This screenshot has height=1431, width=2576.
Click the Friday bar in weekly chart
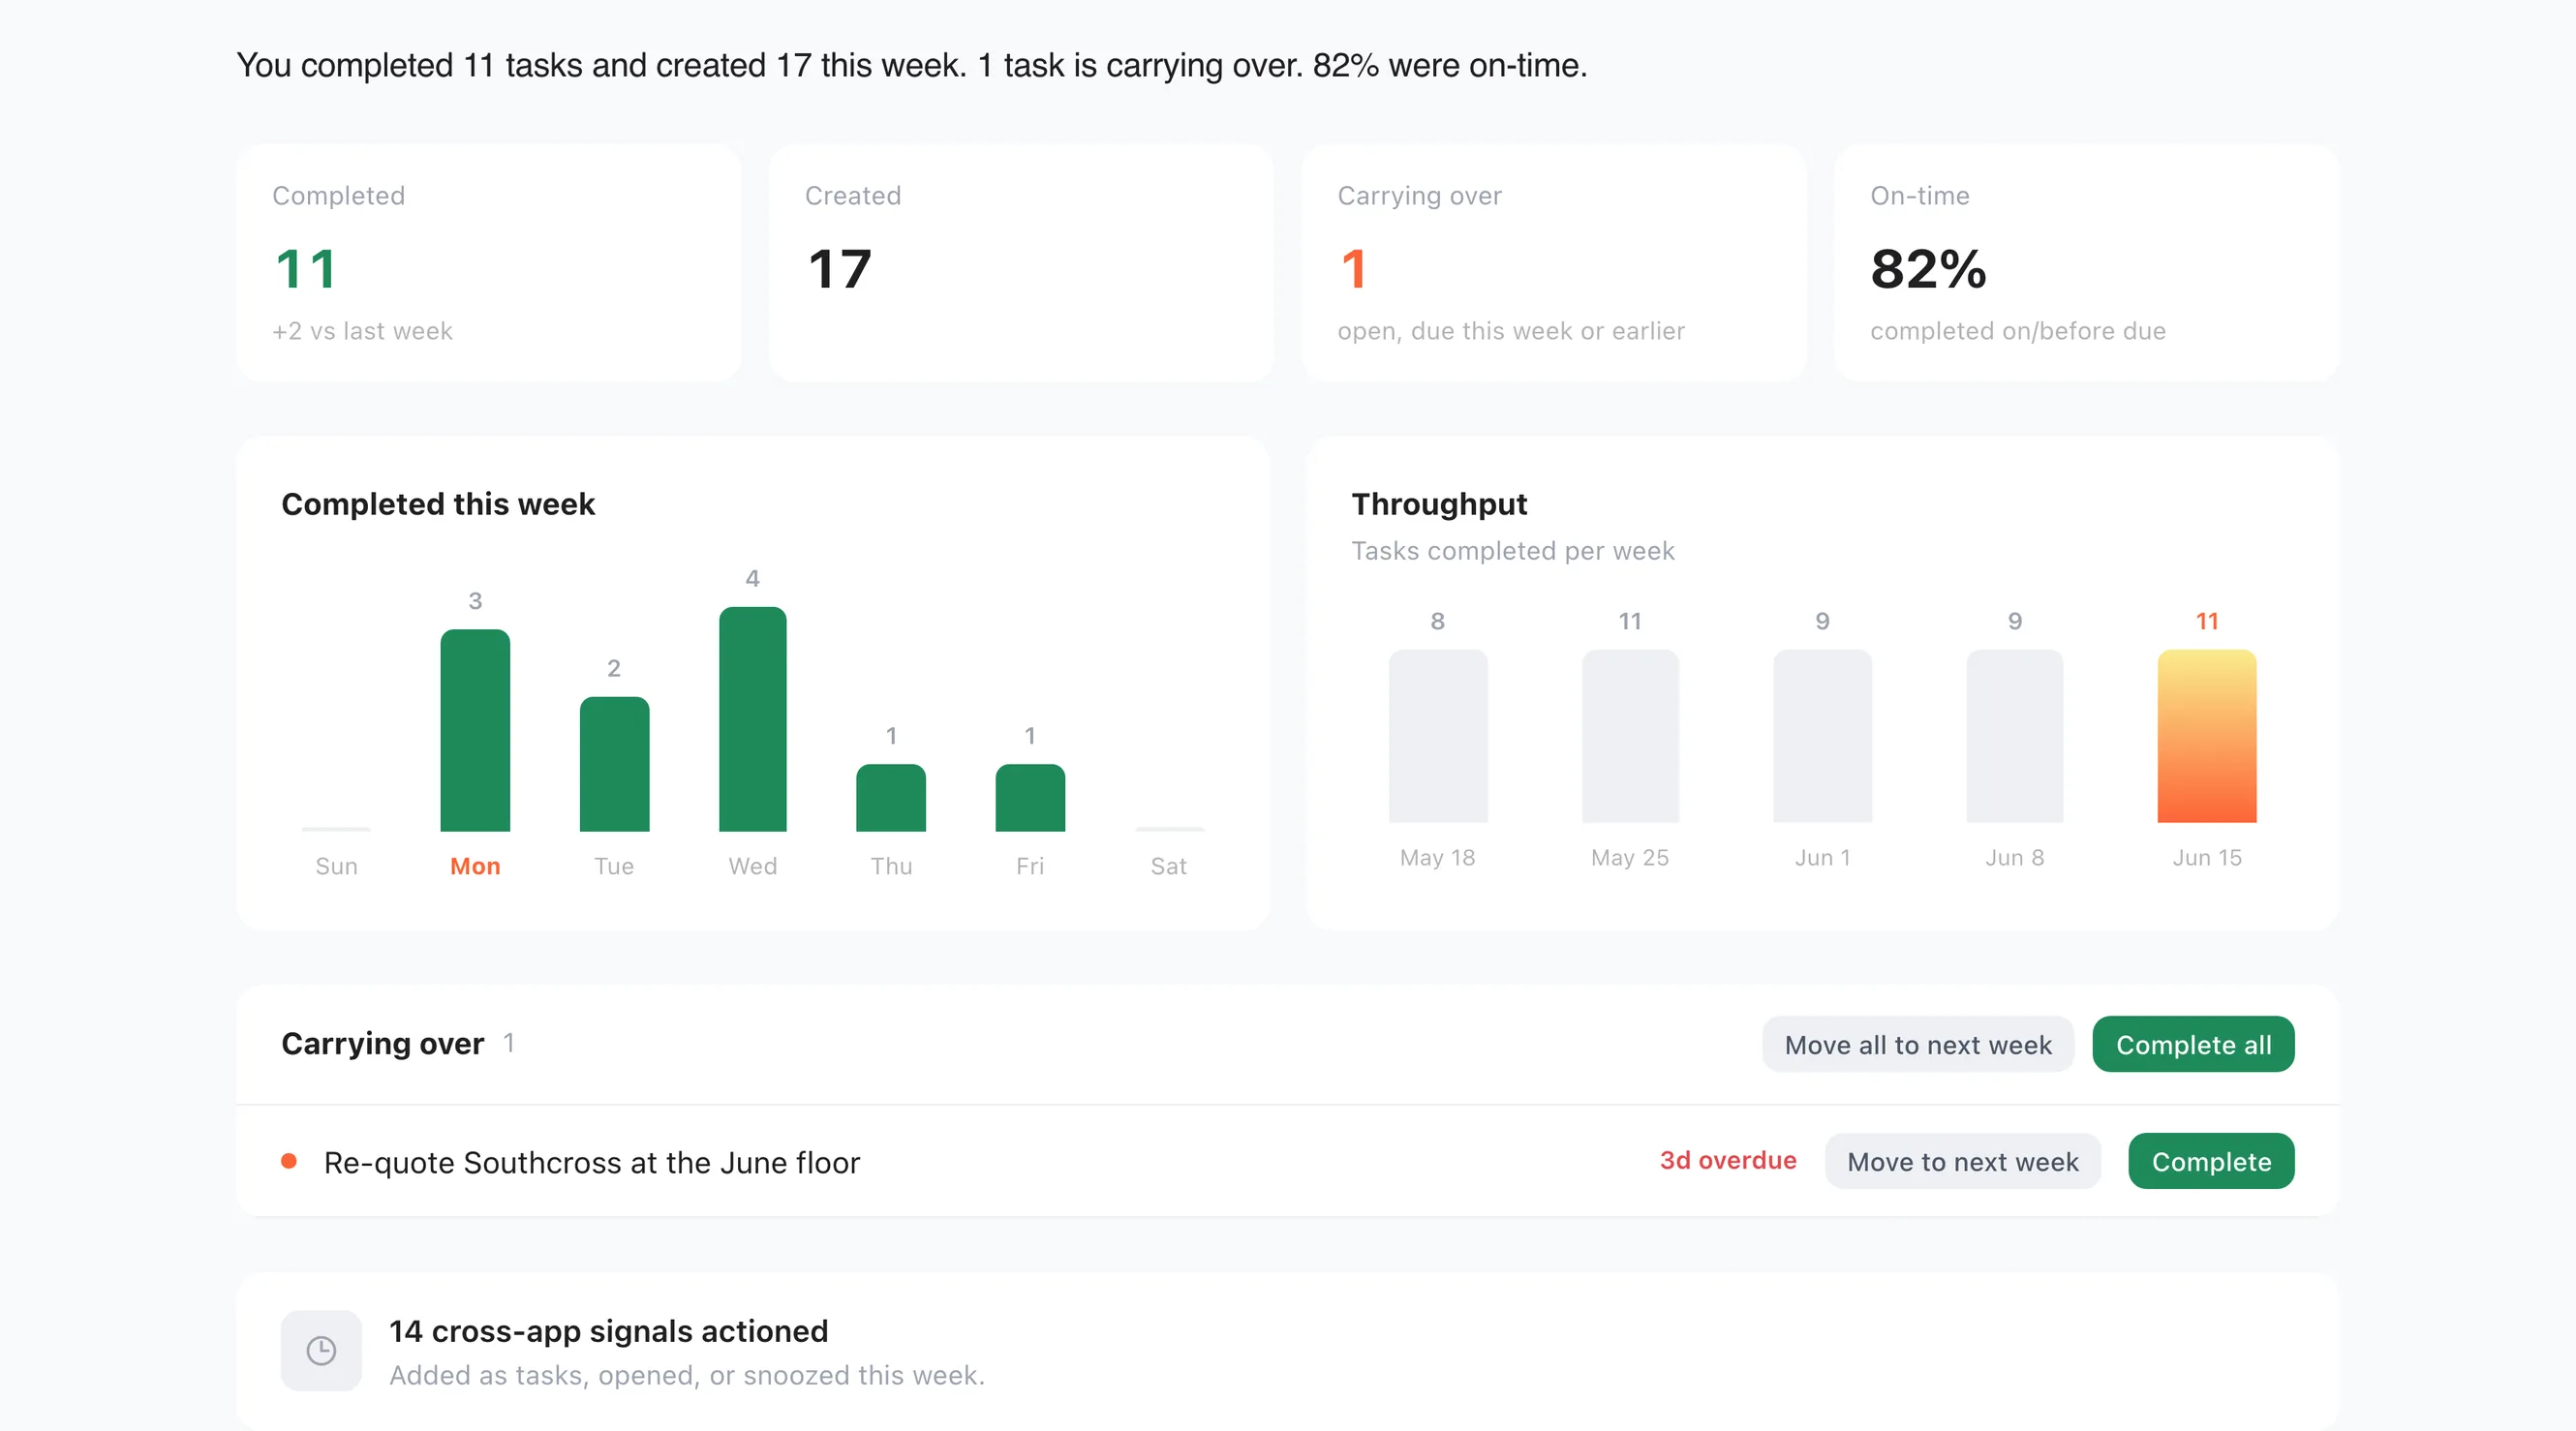pos(1030,797)
